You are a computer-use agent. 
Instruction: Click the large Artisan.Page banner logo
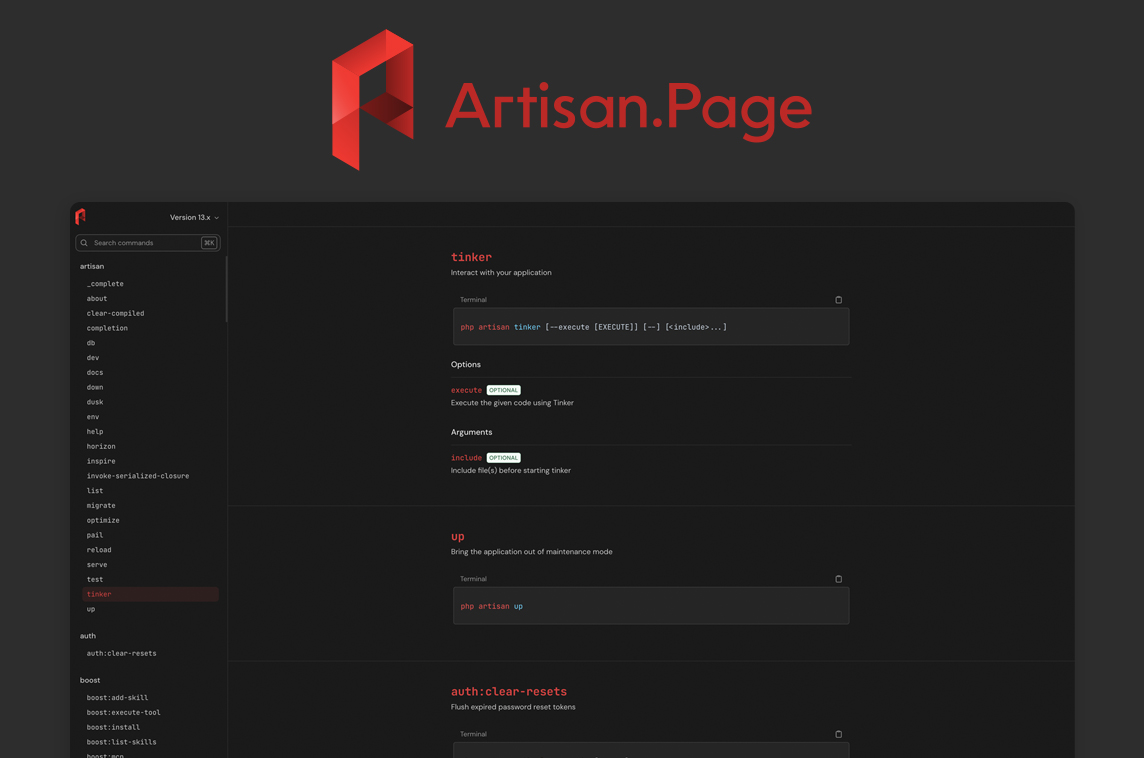(x=571, y=100)
